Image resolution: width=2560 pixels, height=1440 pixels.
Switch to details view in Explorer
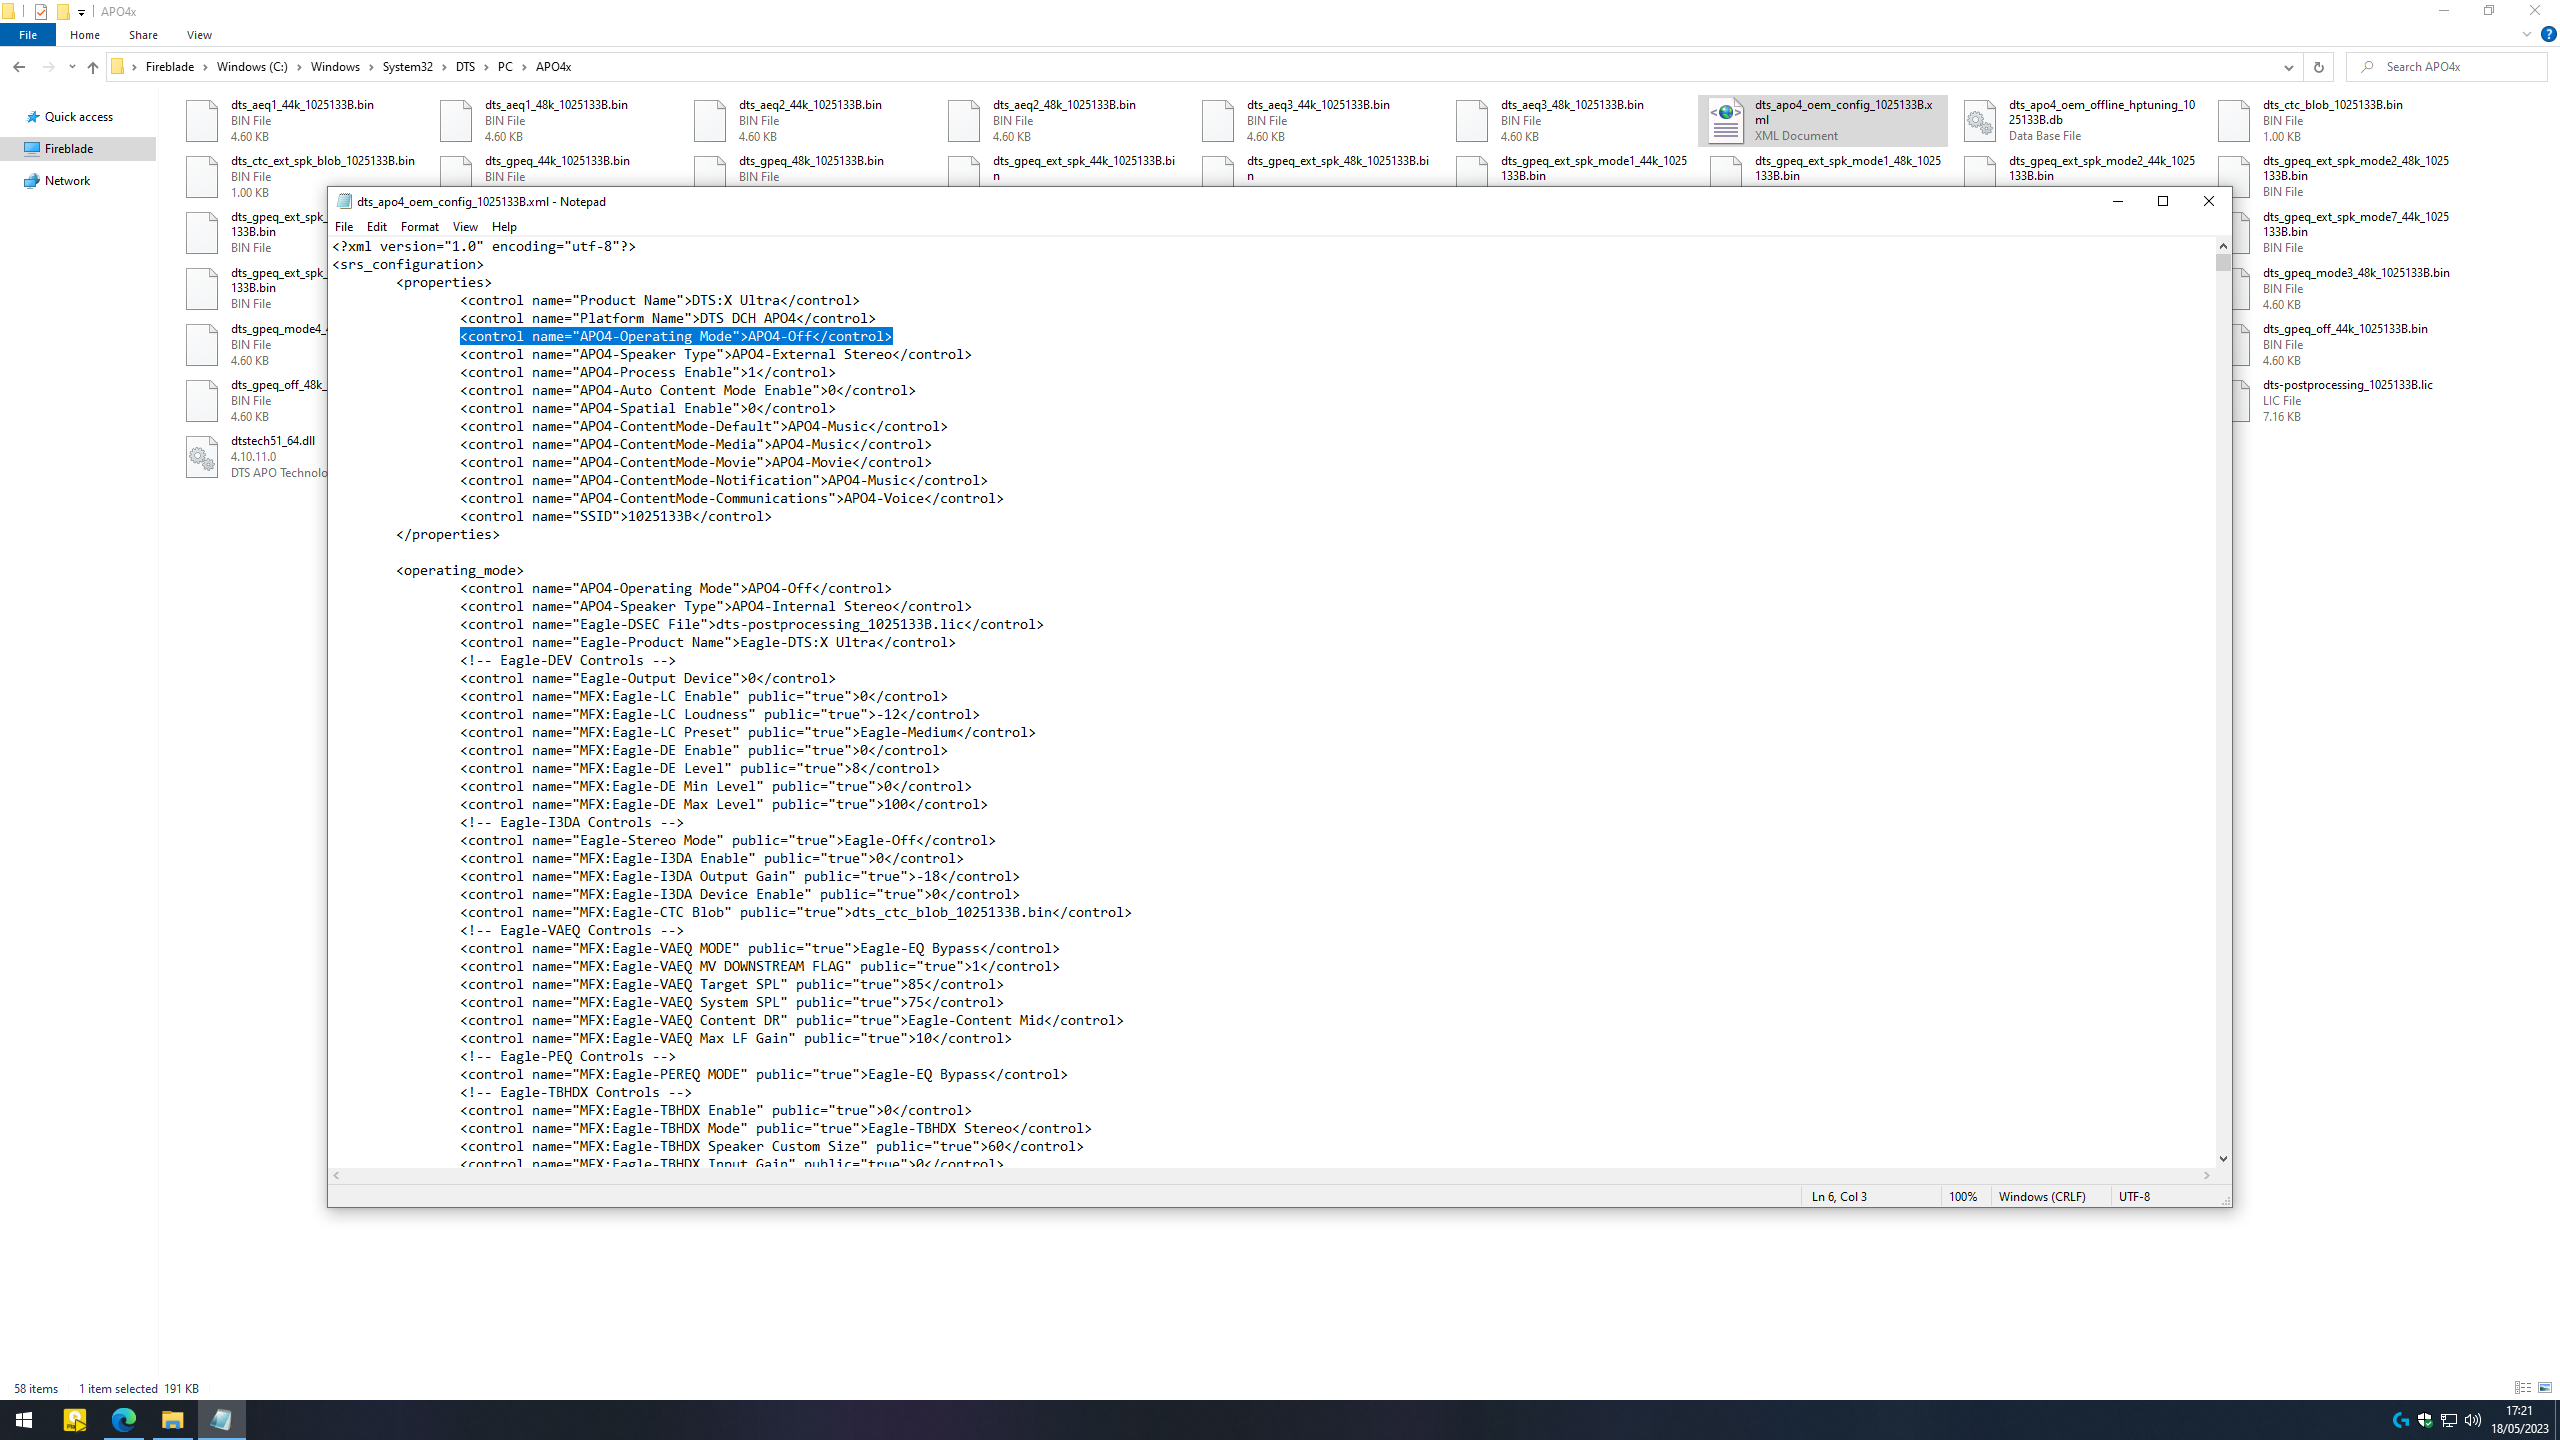coord(2523,1388)
